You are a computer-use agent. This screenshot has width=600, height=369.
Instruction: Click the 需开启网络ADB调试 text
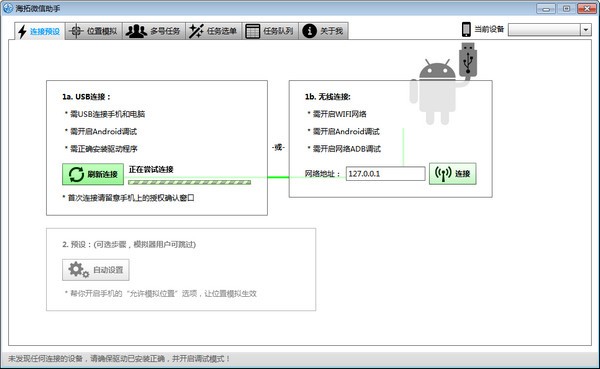click(x=347, y=149)
